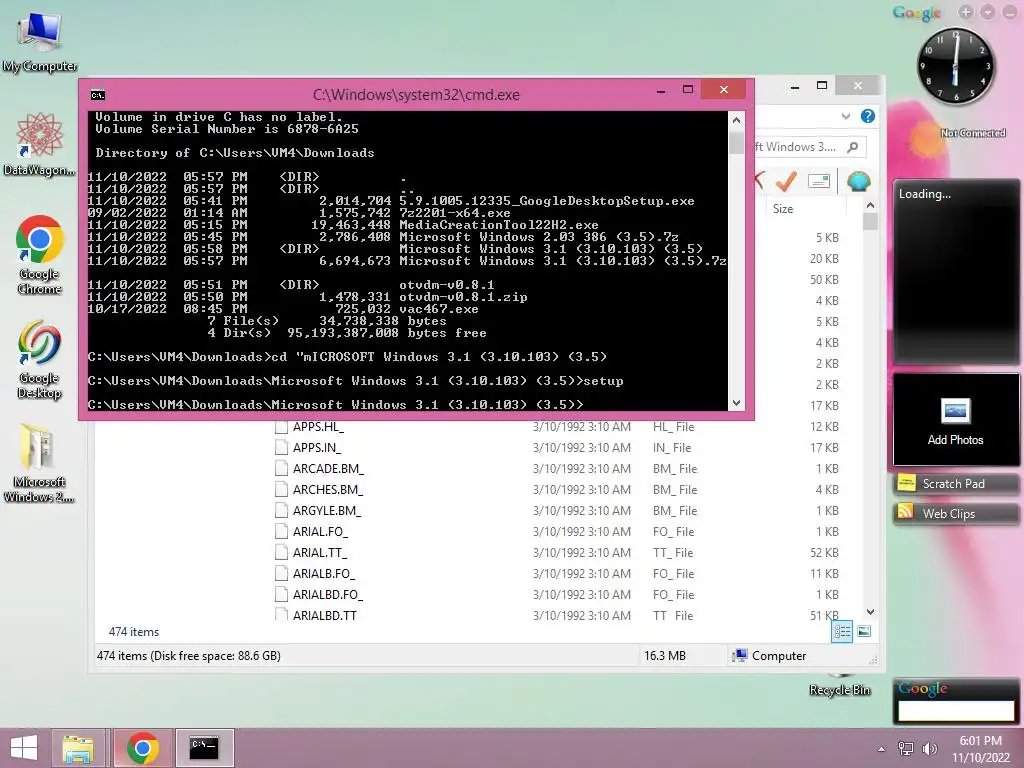Select the ARGYLE.BM_ file
This screenshot has height=768, width=1024.
[x=327, y=510]
